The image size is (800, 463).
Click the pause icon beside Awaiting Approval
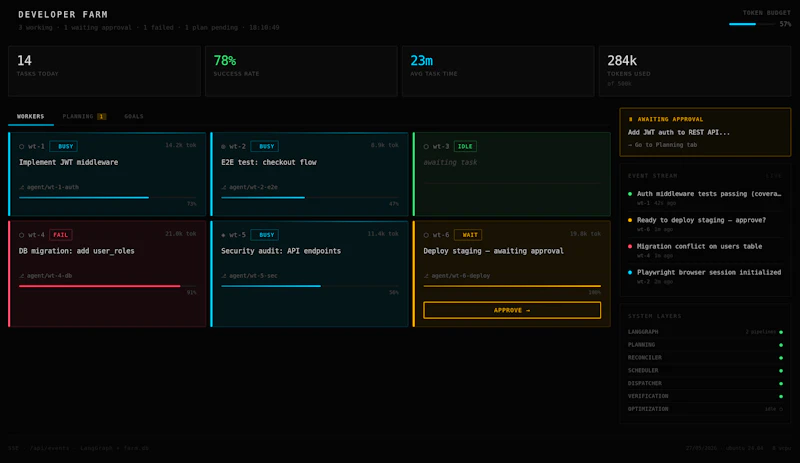(x=631, y=119)
